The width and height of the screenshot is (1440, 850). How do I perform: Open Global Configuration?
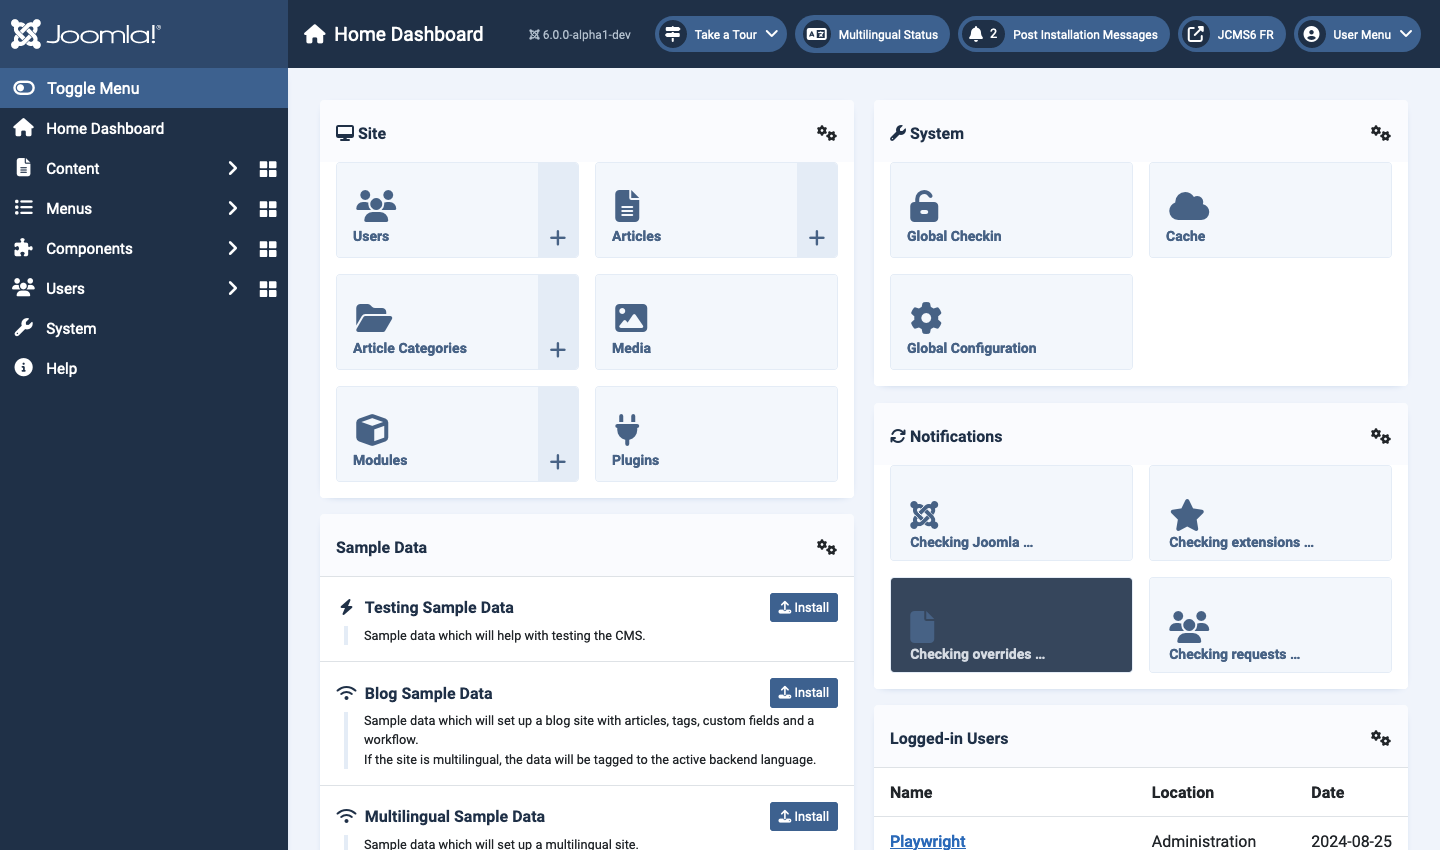pos(1011,322)
